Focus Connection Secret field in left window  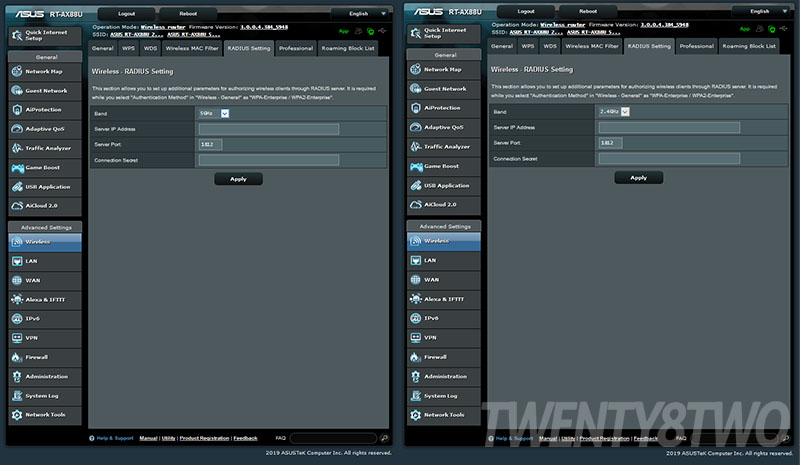(x=269, y=160)
